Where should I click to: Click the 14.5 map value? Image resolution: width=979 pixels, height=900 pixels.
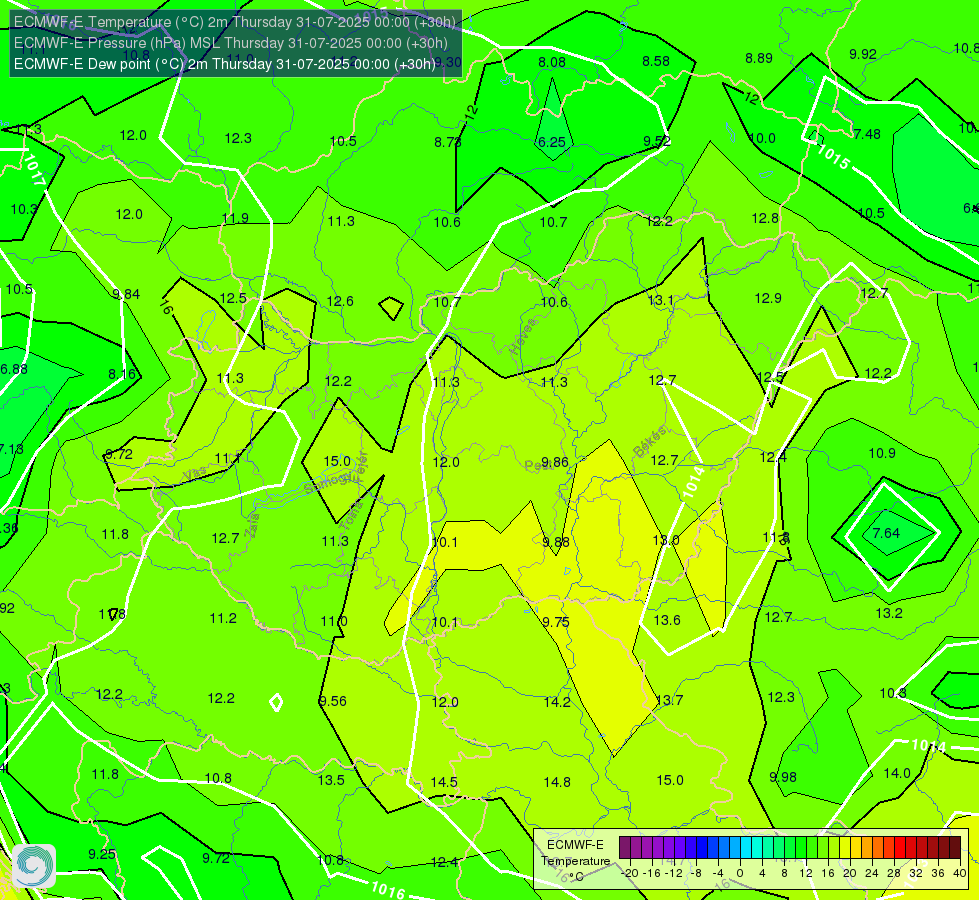444,782
